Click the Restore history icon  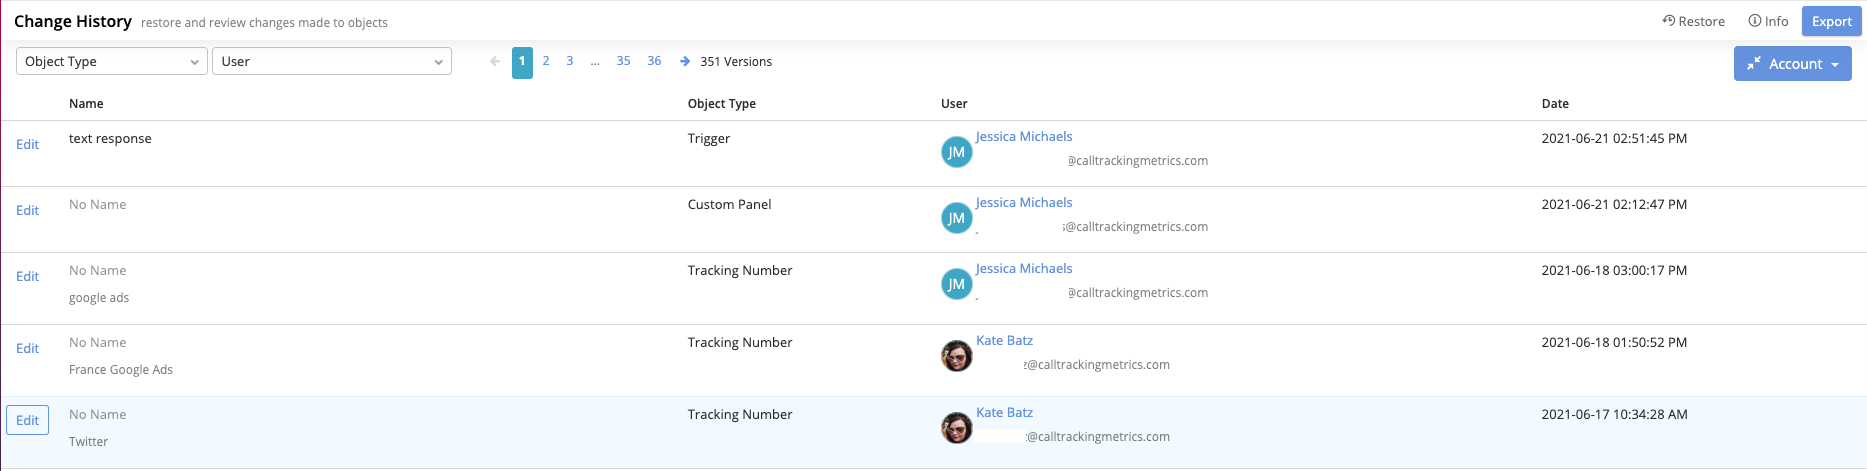1668,21
